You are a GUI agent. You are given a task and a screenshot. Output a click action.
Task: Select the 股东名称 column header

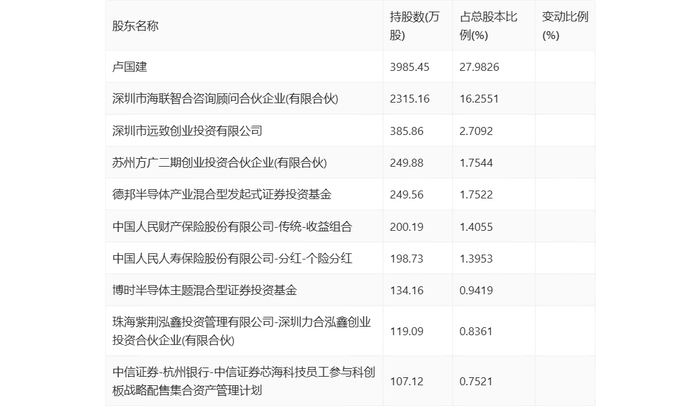click(x=135, y=26)
